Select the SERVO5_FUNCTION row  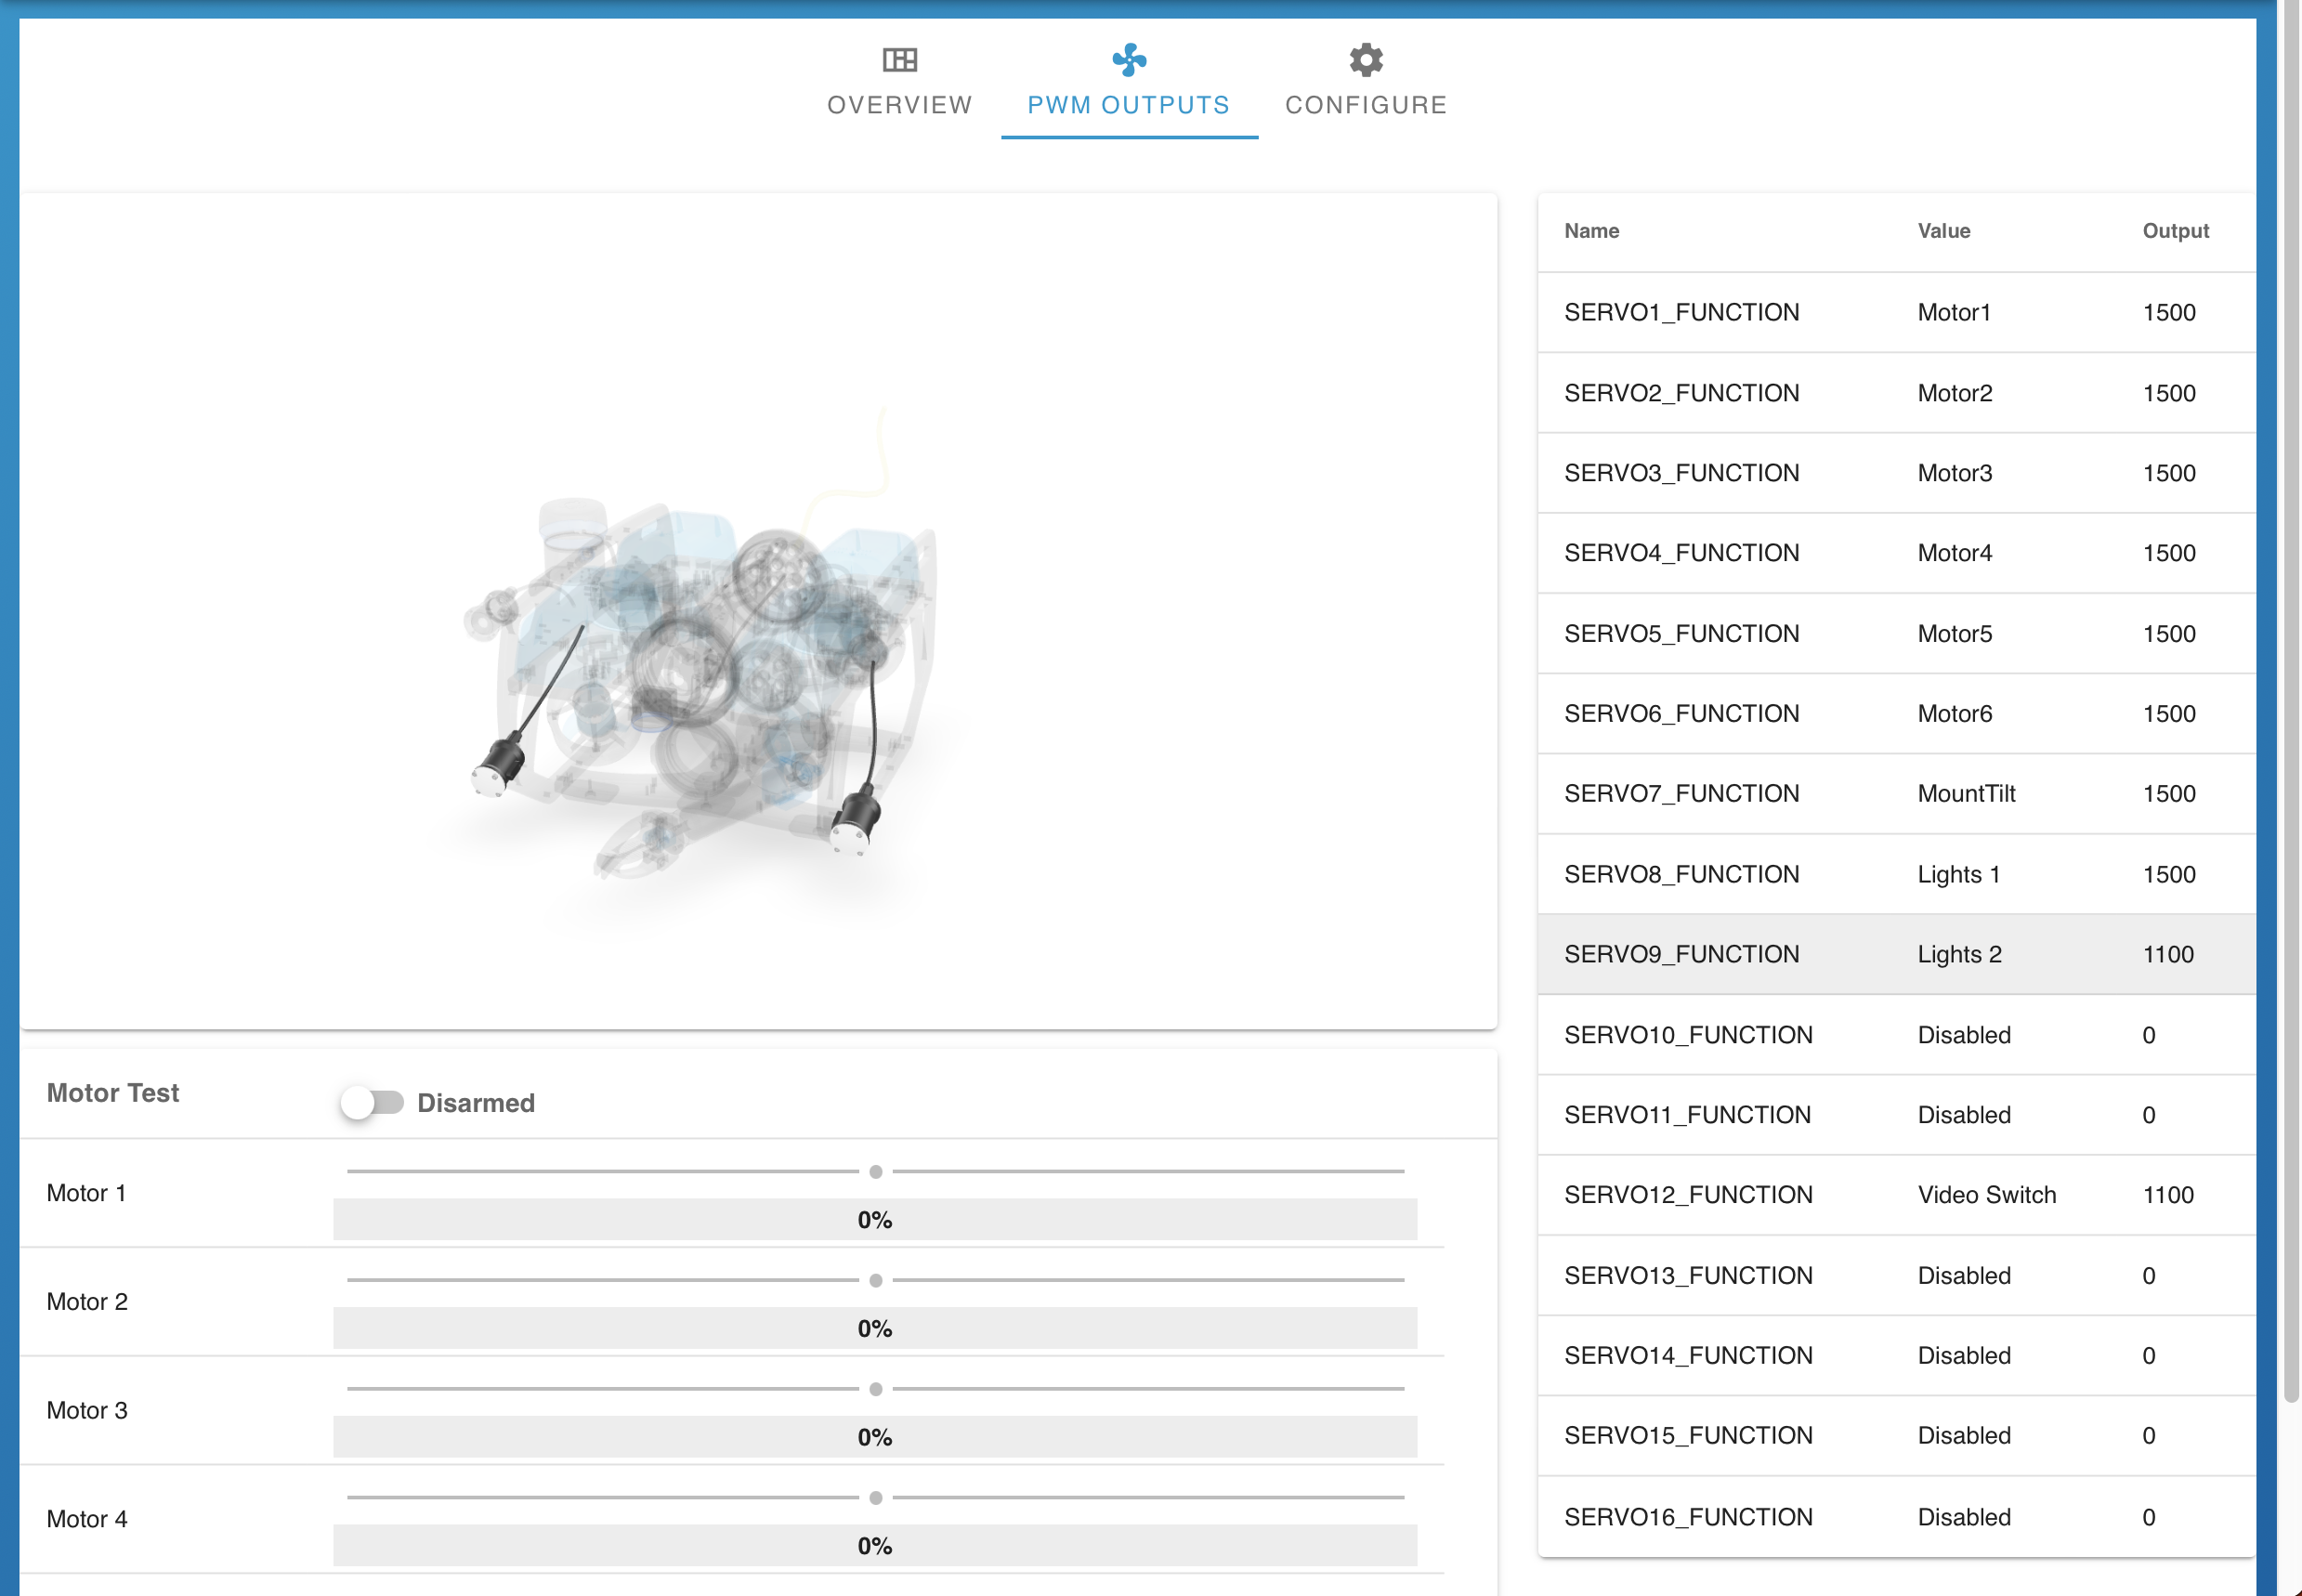[1896, 633]
